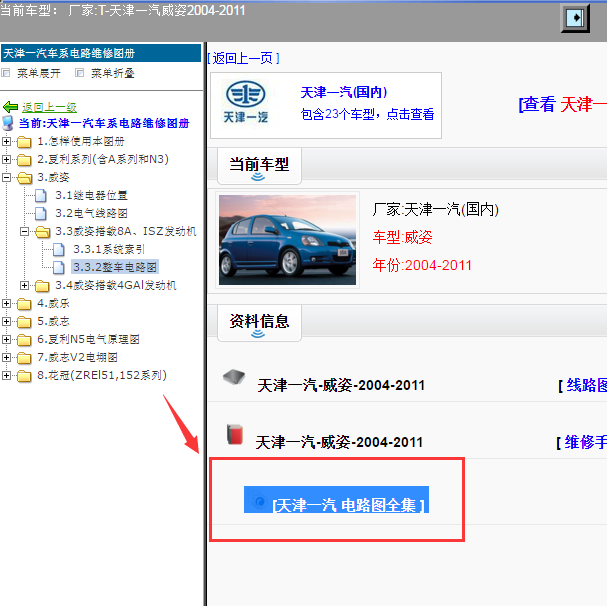This screenshot has width=607, height=606.
Task: Click document icon for 3.2电气线路图
Action: [41, 213]
